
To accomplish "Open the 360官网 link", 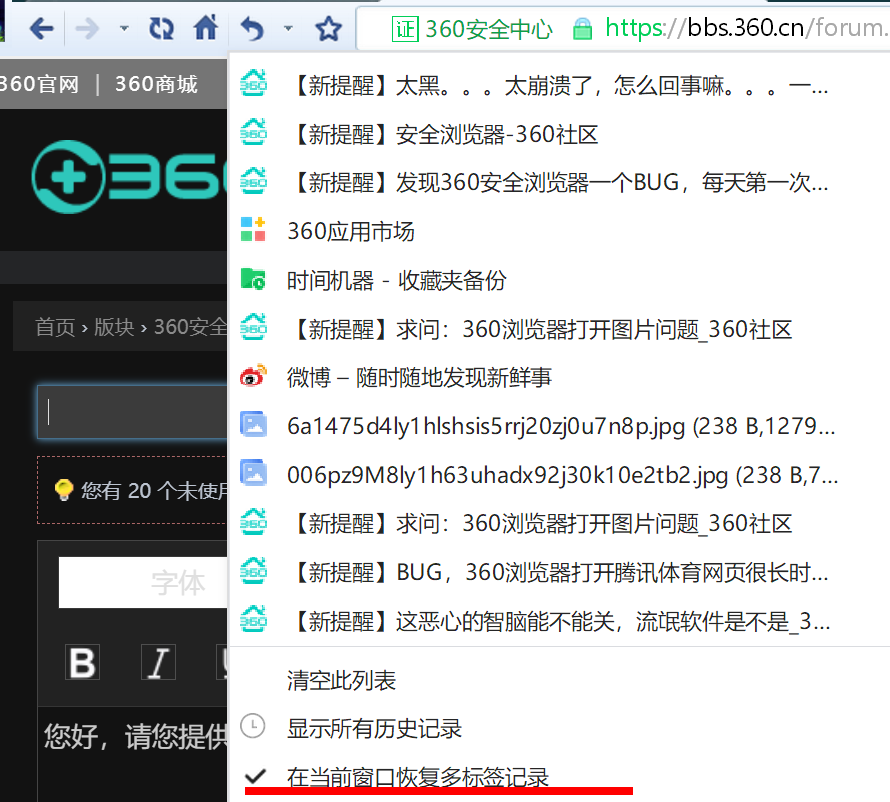I will pyautogui.click(x=39, y=84).
